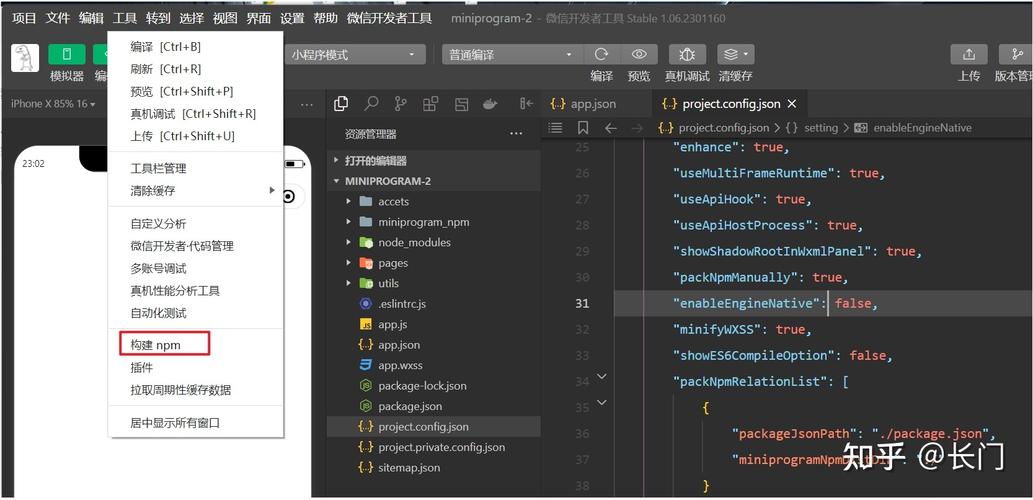Open the search icon in activity bar
The image size is (1033, 500).
point(371,104)
